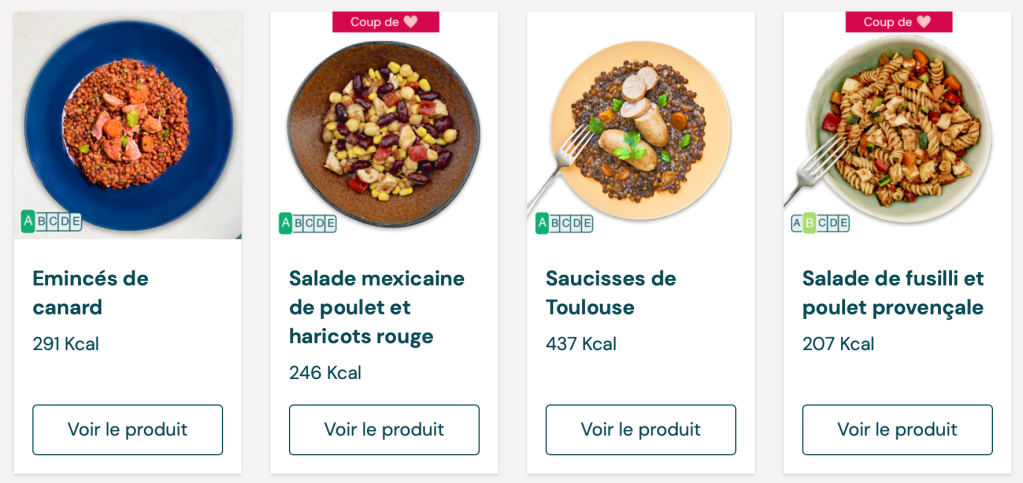Click the fusilli pasta salad photo

(x=898, y=125)
